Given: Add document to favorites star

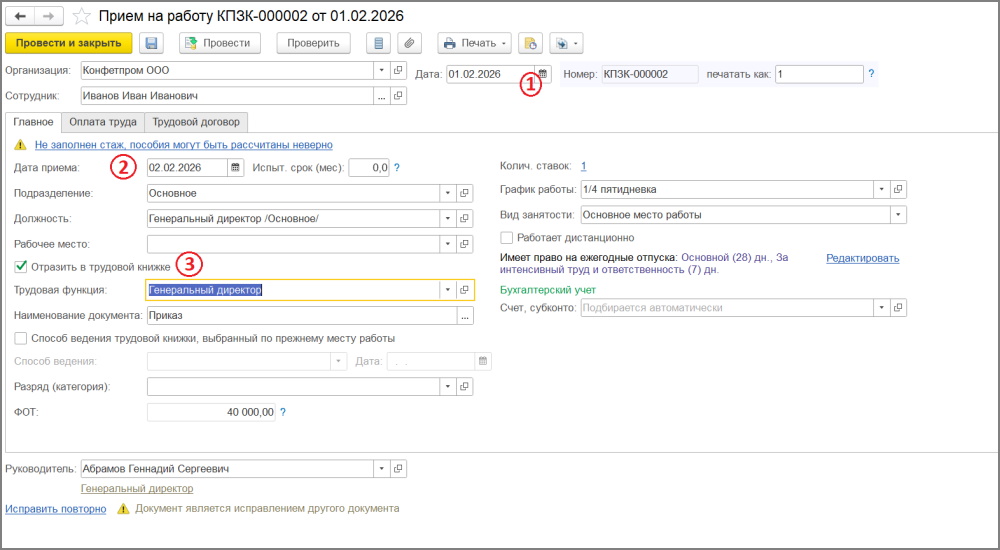Looking at the screenshot, I should 83,16.
